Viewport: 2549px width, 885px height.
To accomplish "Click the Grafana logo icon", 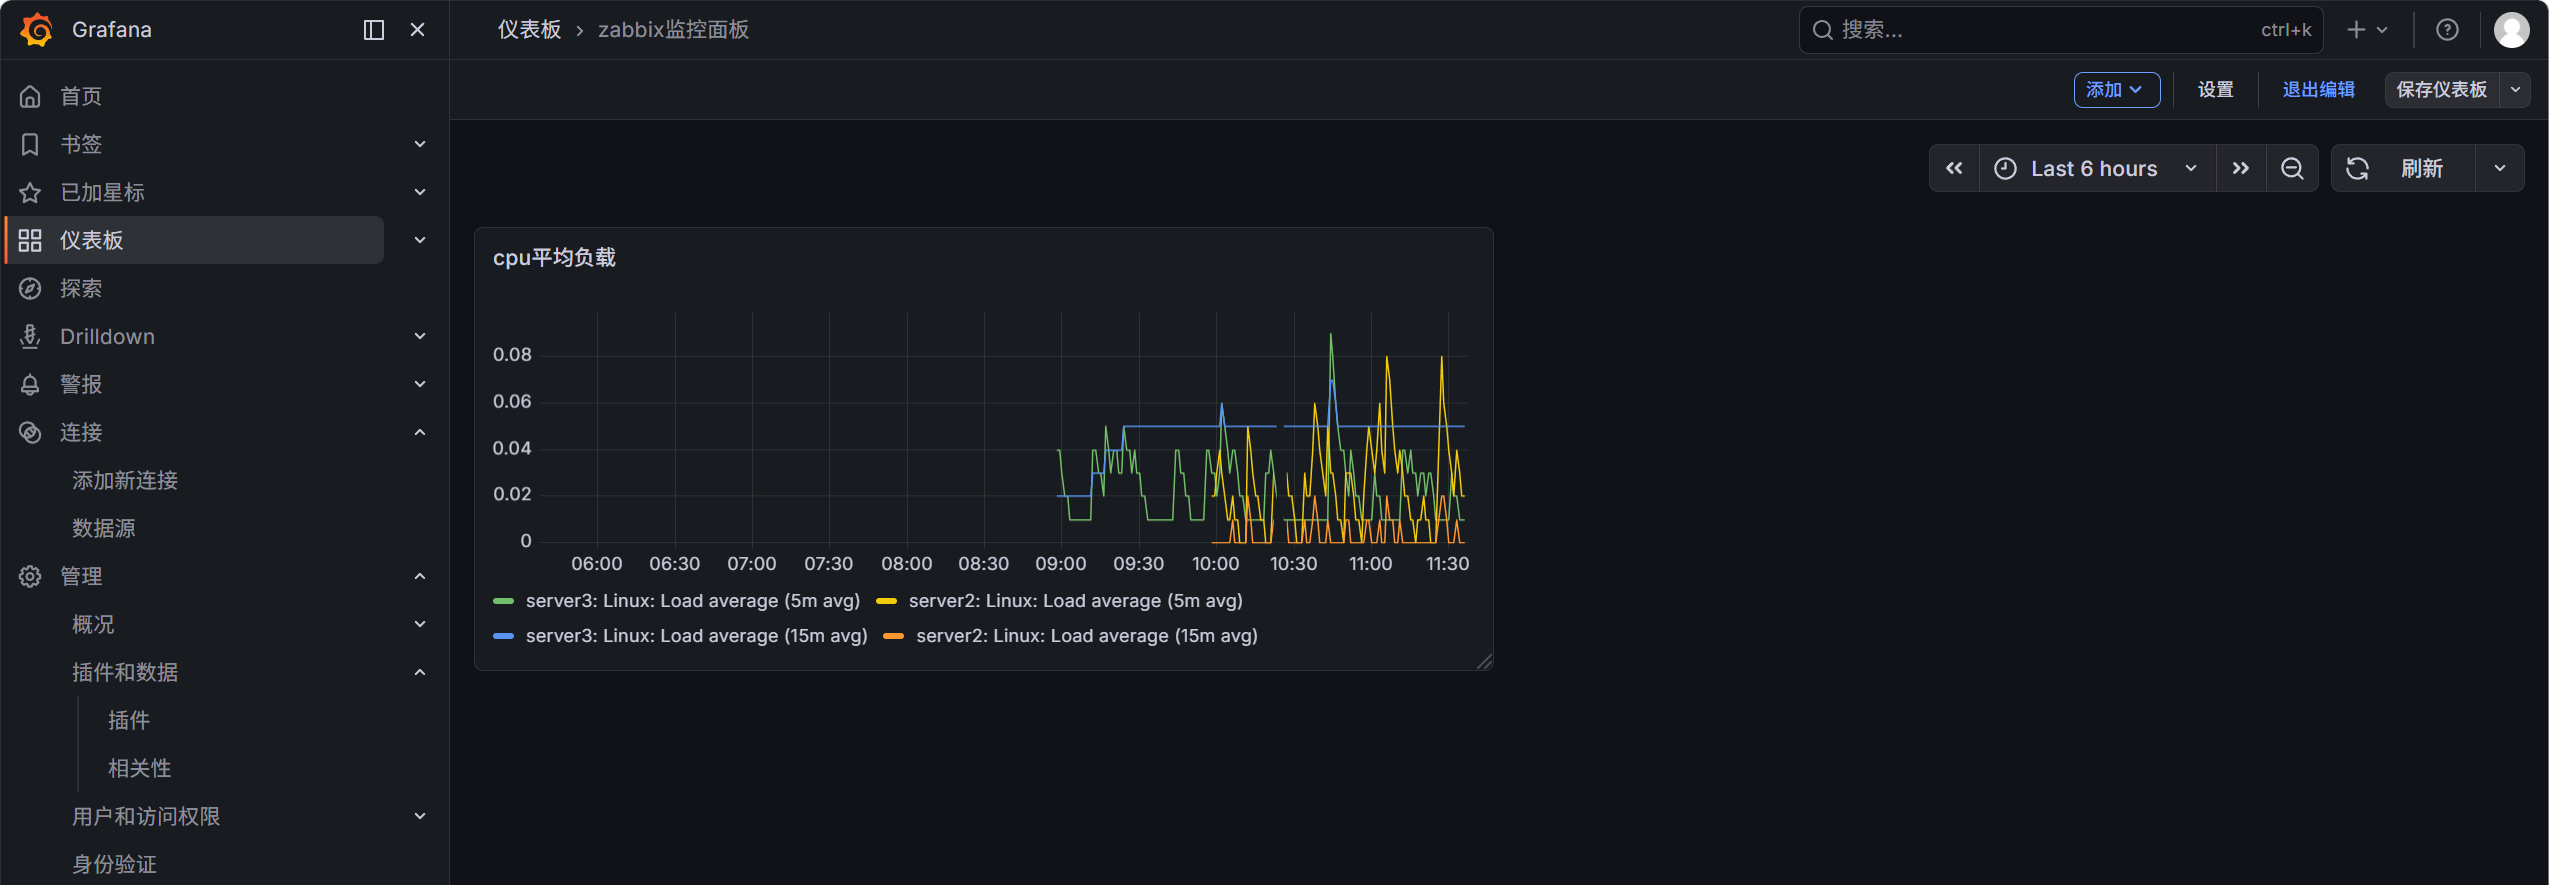I will [x=37, y=29].
